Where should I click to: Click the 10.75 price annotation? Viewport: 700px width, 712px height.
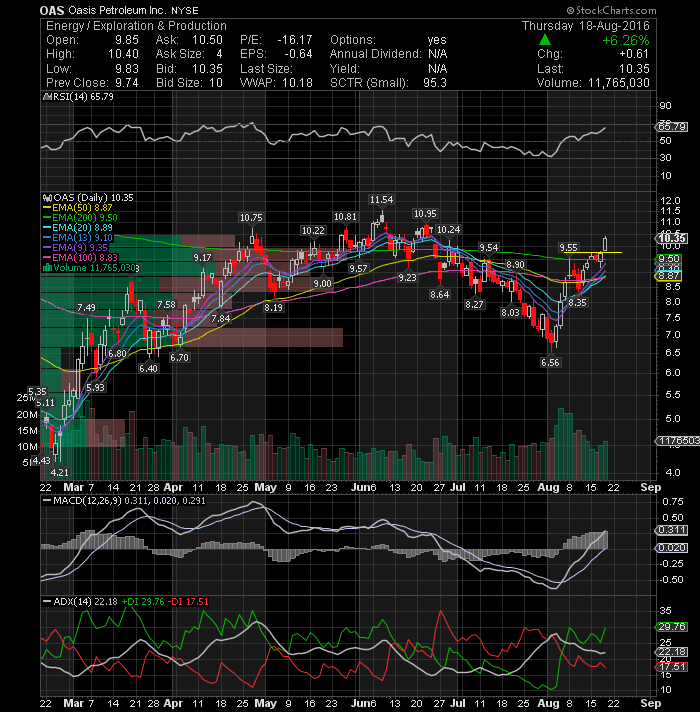click(251, 218)
